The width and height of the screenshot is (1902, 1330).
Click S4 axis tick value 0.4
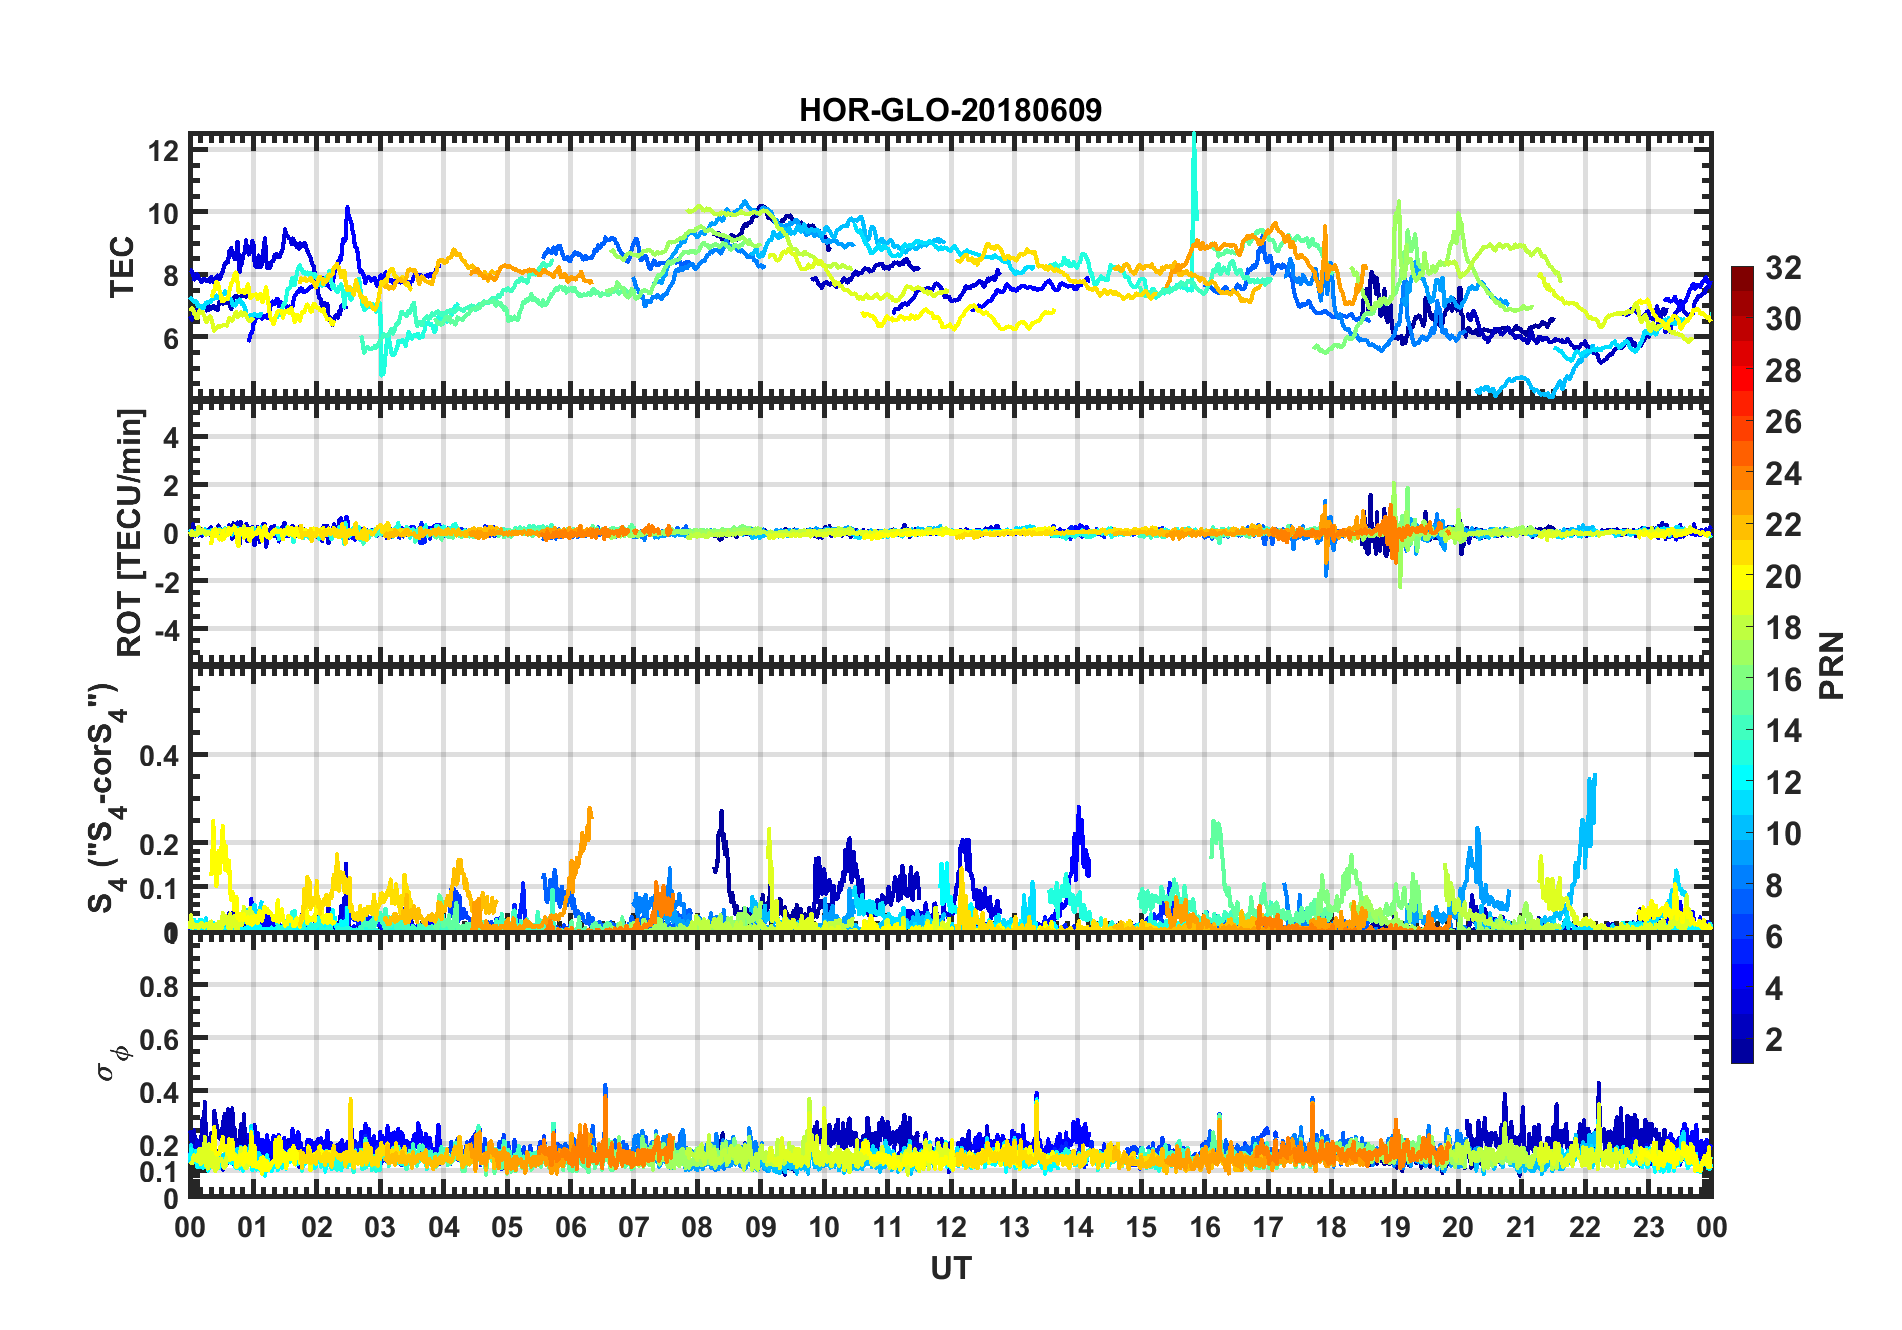click(159, 756)
